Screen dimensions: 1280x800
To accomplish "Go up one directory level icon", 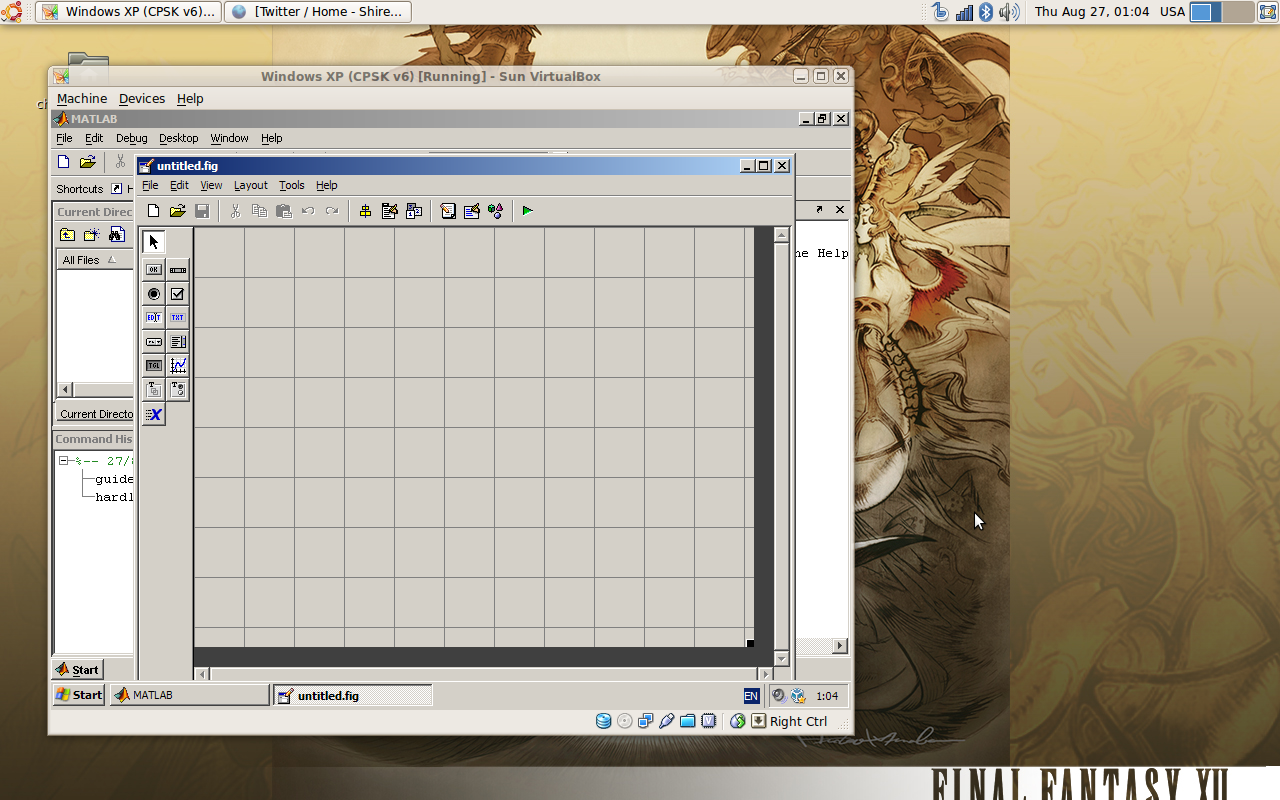I will pos(67,235).
